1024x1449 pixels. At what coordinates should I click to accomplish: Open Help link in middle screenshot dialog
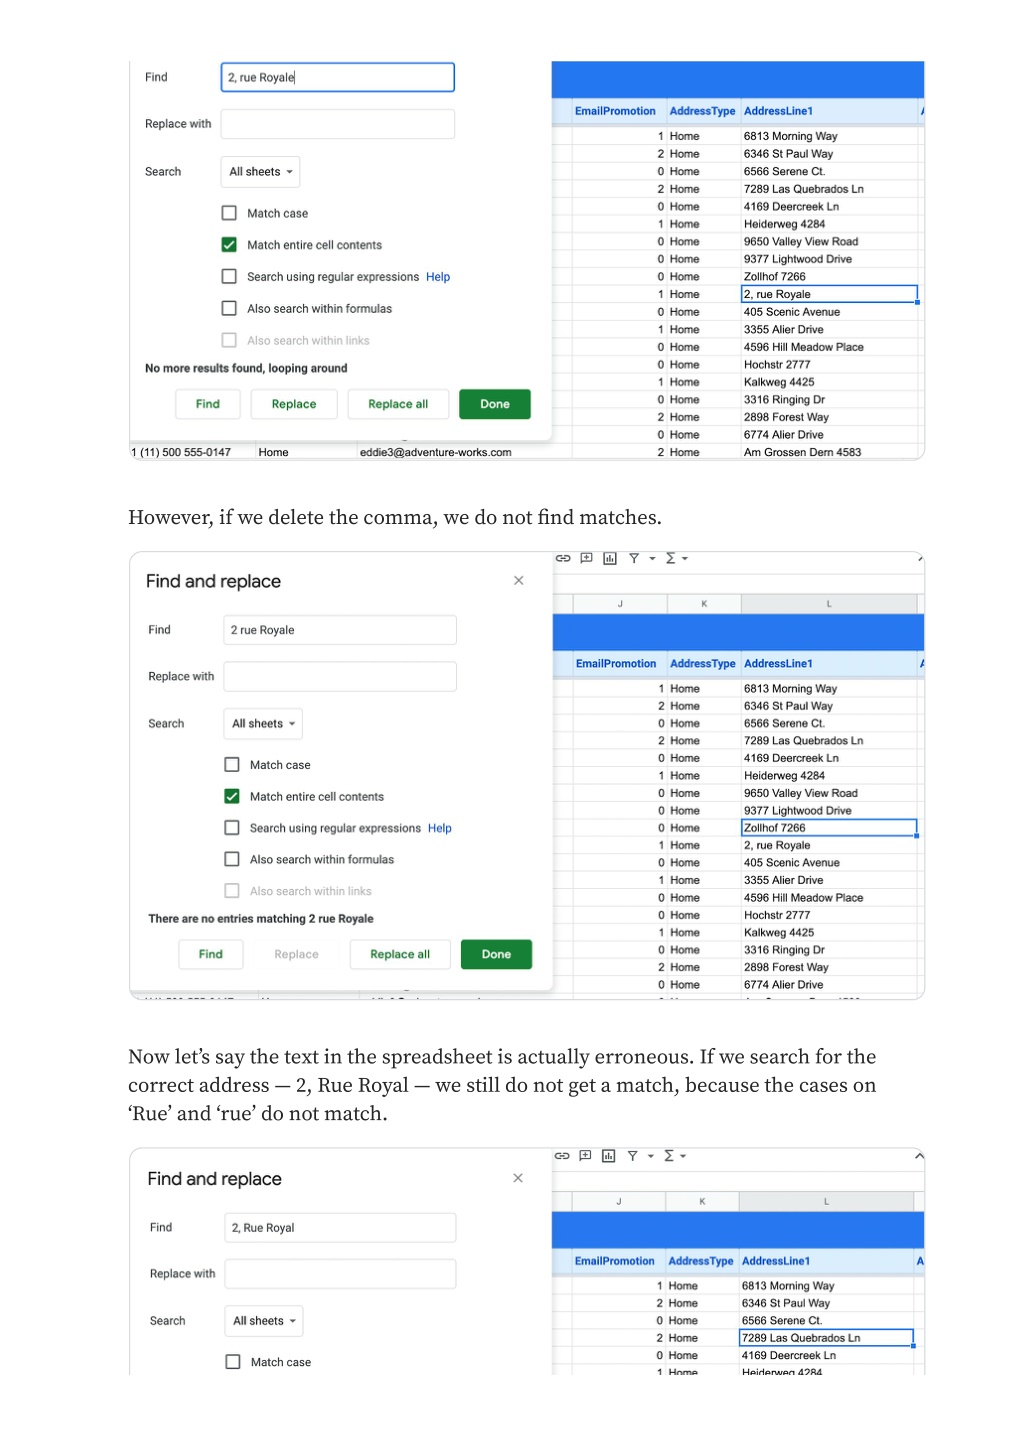[x=440, y=828]
